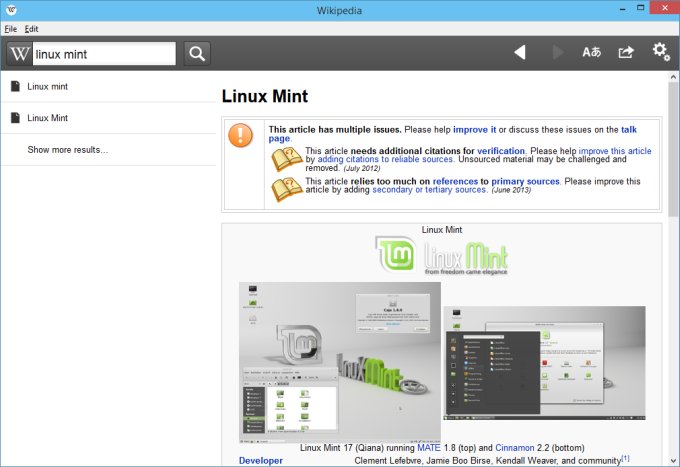This screenshot has height=467, width=680.
Task: Click the magnifier search button
Action: 197,54
